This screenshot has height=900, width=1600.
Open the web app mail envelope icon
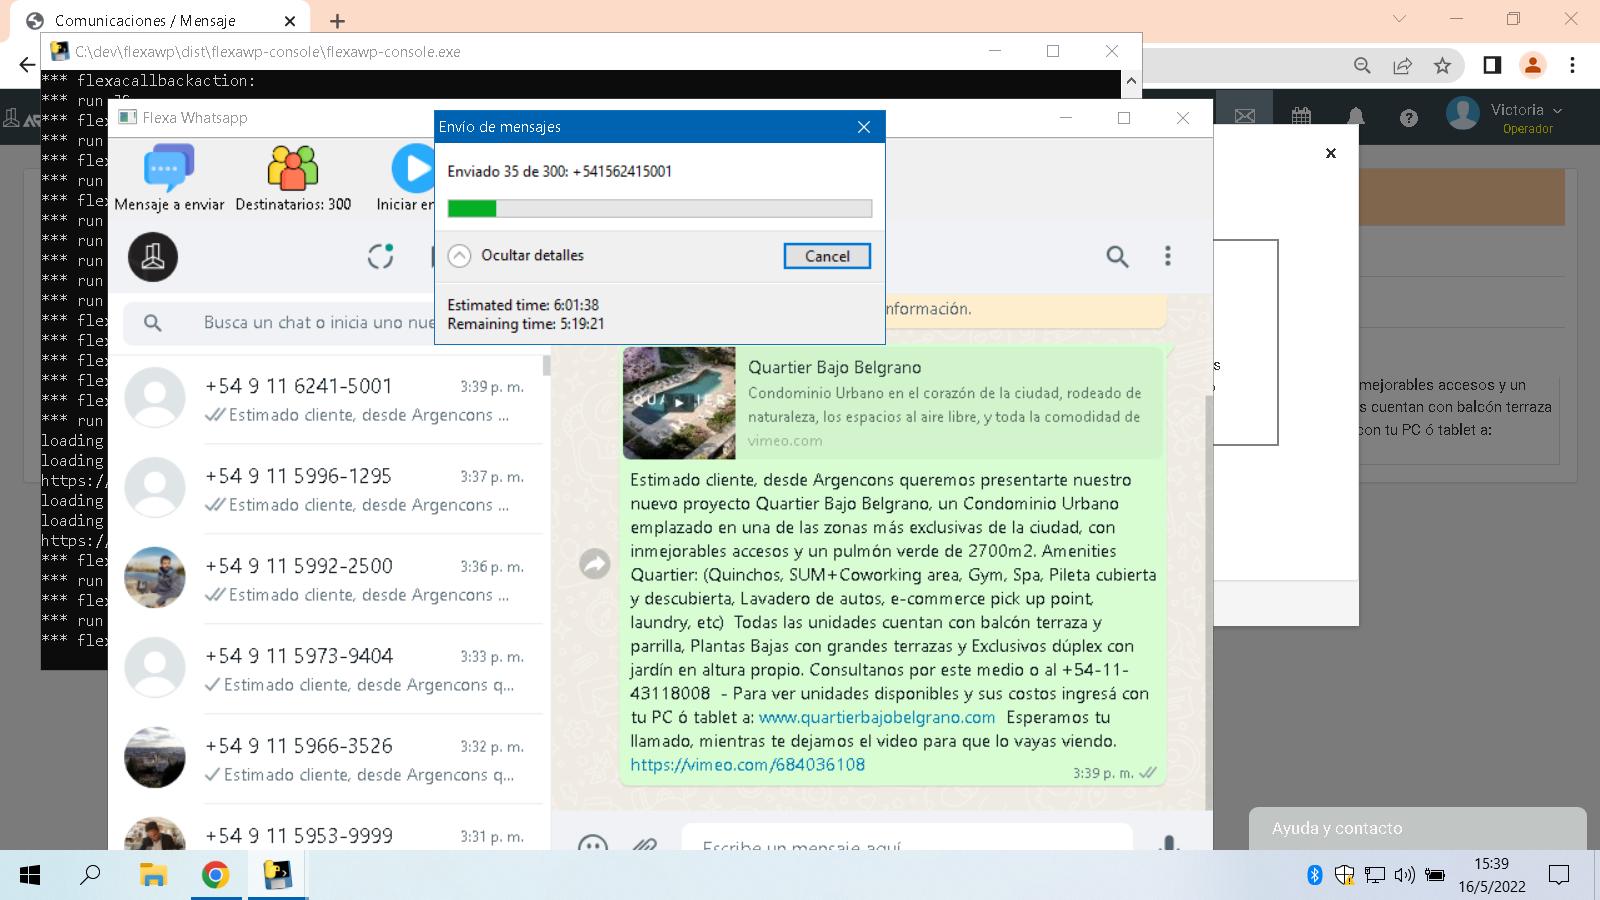click(1245, 116)
